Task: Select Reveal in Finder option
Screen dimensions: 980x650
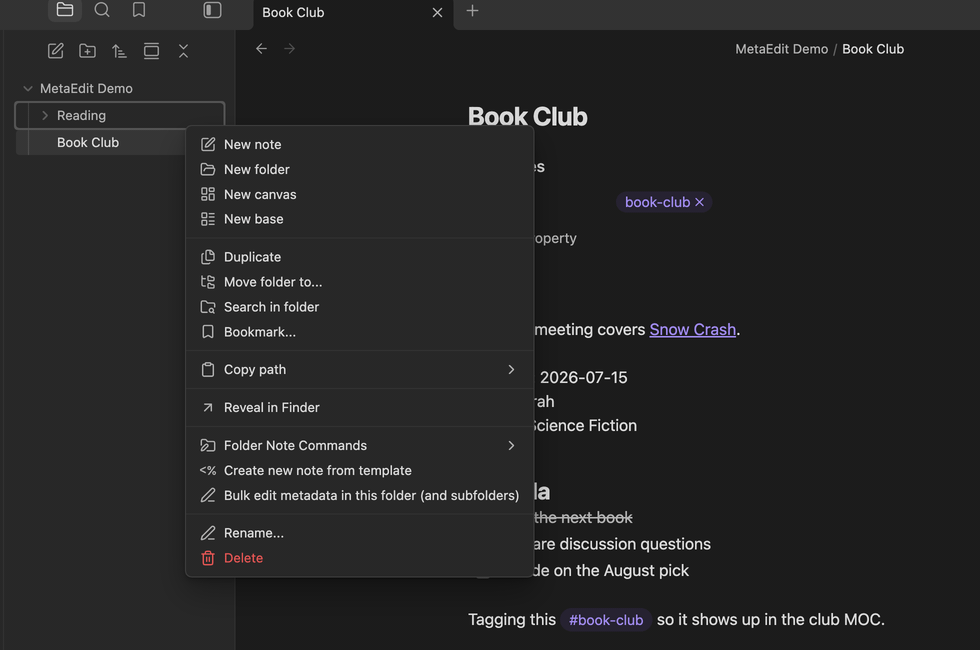Action: point(359,408)
